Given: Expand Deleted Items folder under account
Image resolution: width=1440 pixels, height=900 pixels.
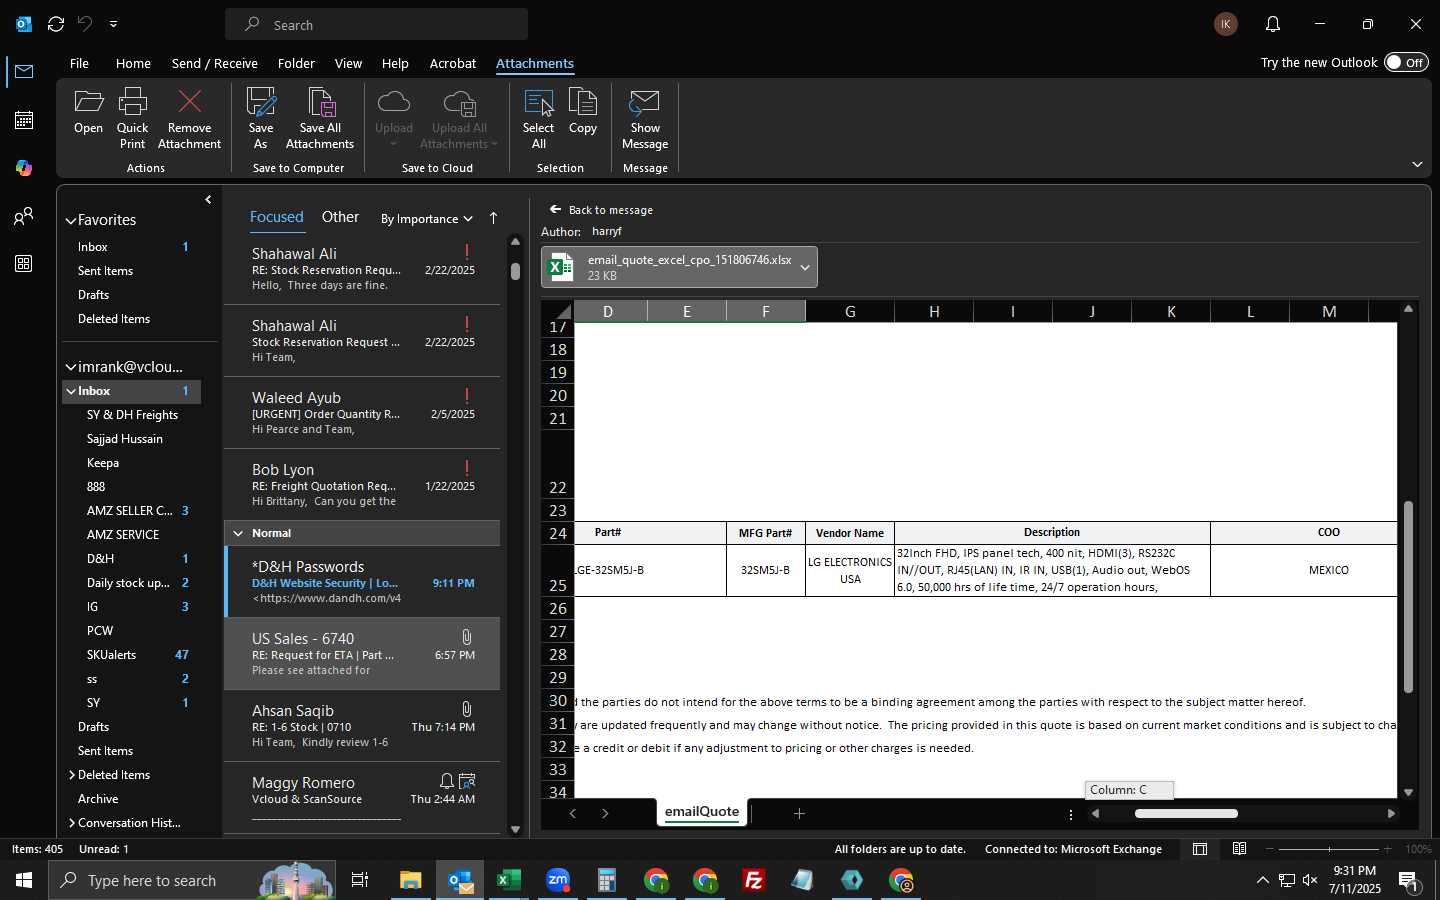Looking at the screenshot, I should [x=72, y=775].
